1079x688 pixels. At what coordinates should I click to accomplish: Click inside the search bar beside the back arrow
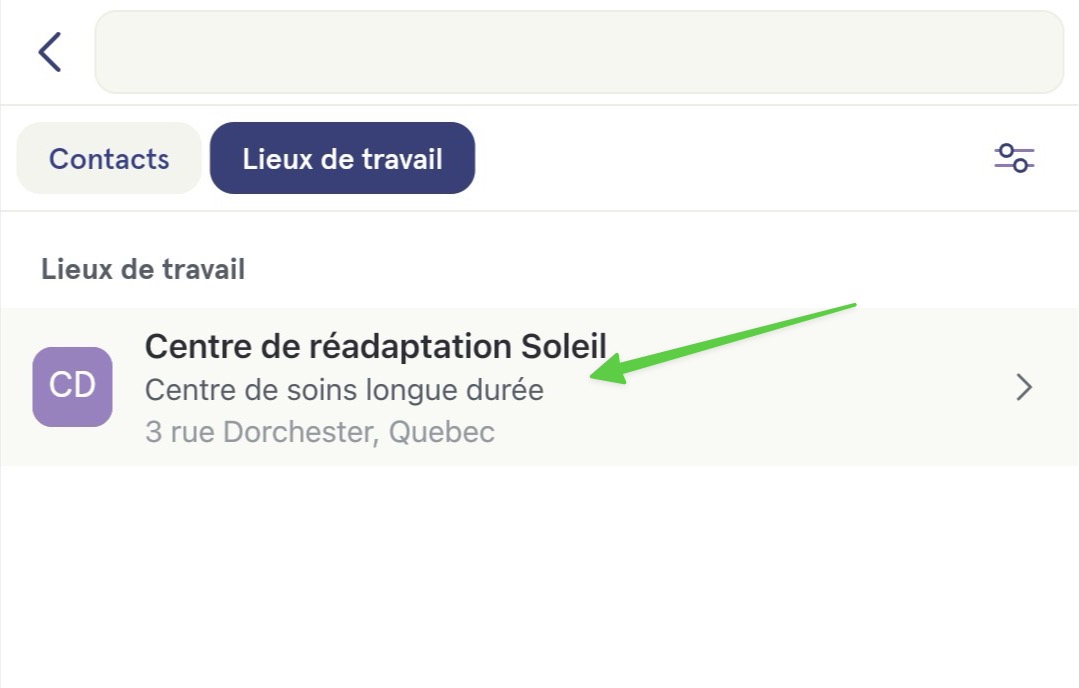tap(579, 52)
